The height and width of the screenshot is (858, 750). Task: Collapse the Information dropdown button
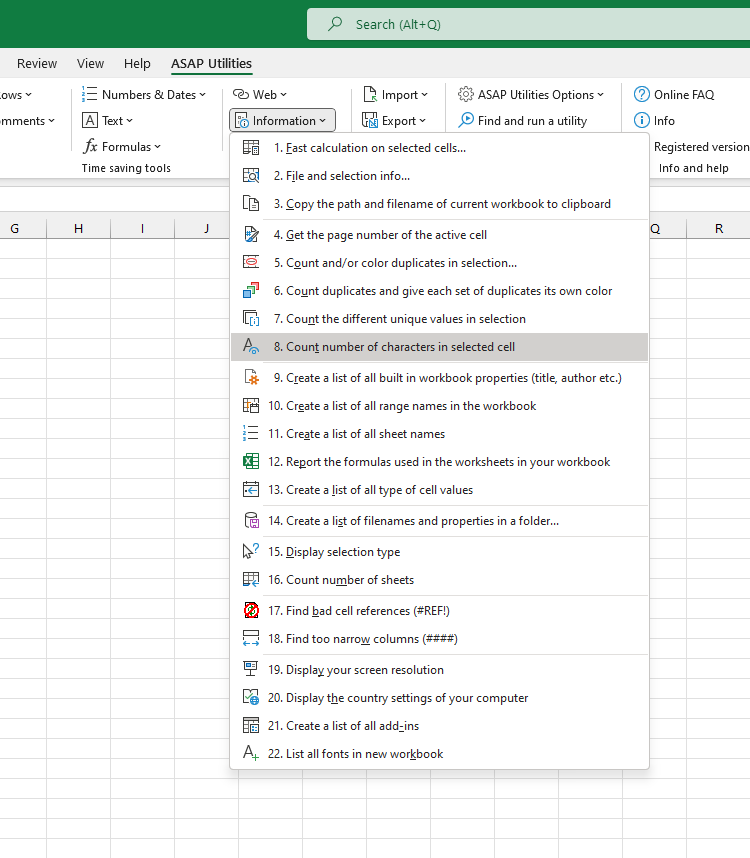pos(282,120)
